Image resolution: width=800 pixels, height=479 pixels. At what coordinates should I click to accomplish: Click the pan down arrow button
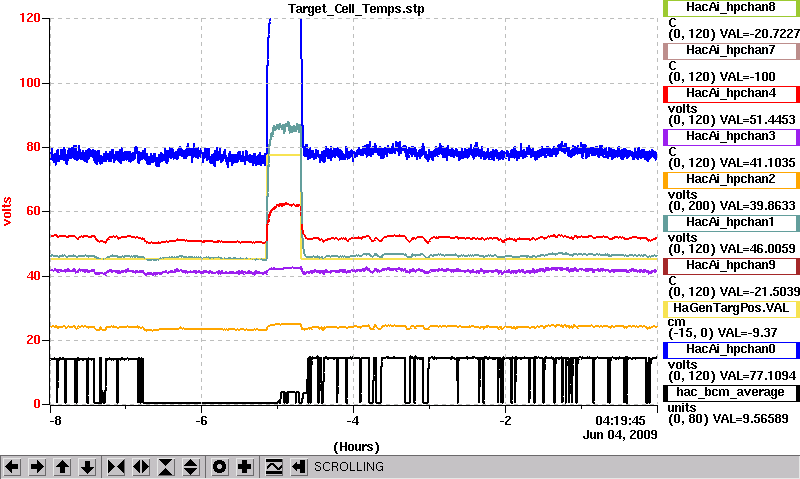click(88, 467)
